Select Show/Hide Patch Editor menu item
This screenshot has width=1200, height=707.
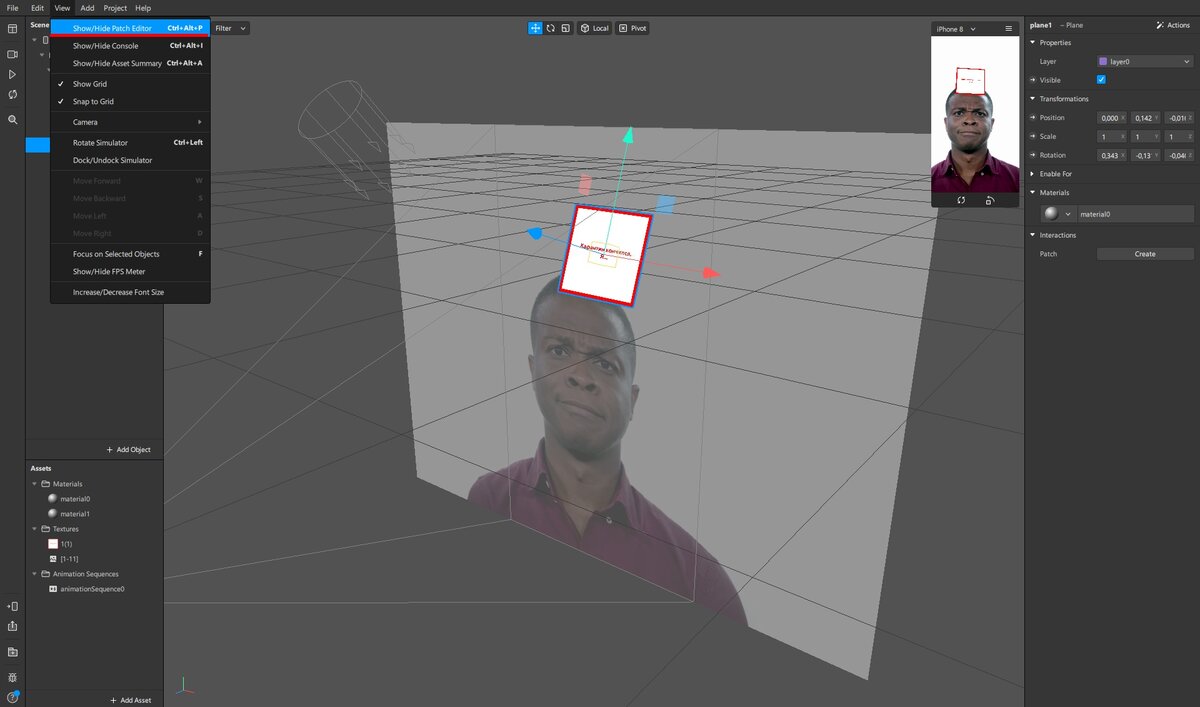coord(130,28)
